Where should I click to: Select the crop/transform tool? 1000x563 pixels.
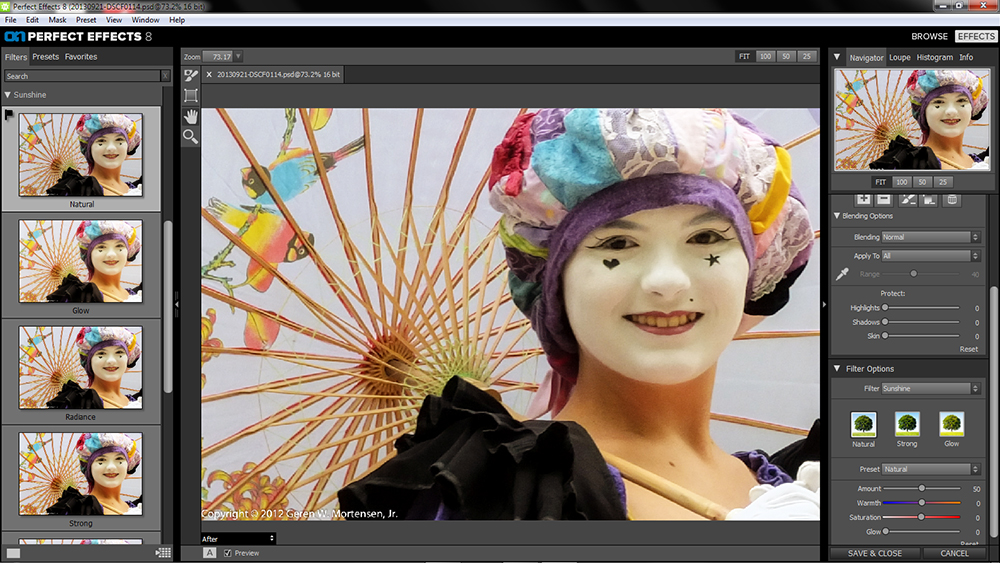(190, 96)
